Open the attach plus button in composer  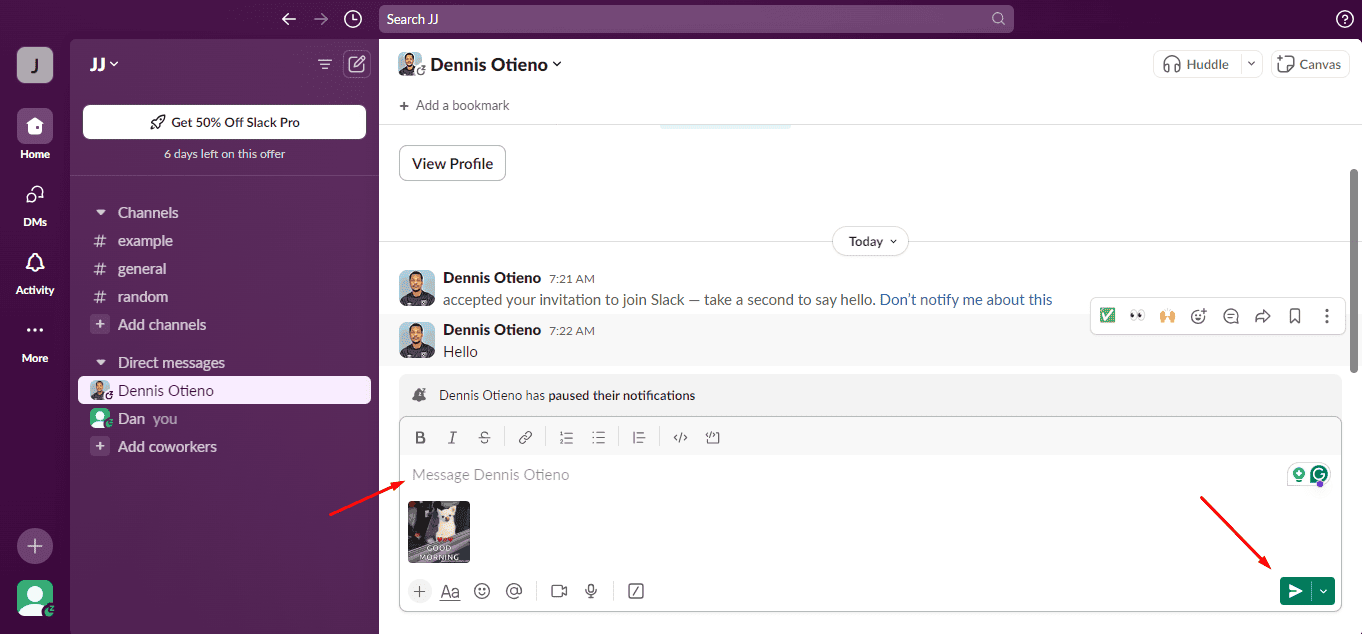pyautogui.click(x=419, y=591)
